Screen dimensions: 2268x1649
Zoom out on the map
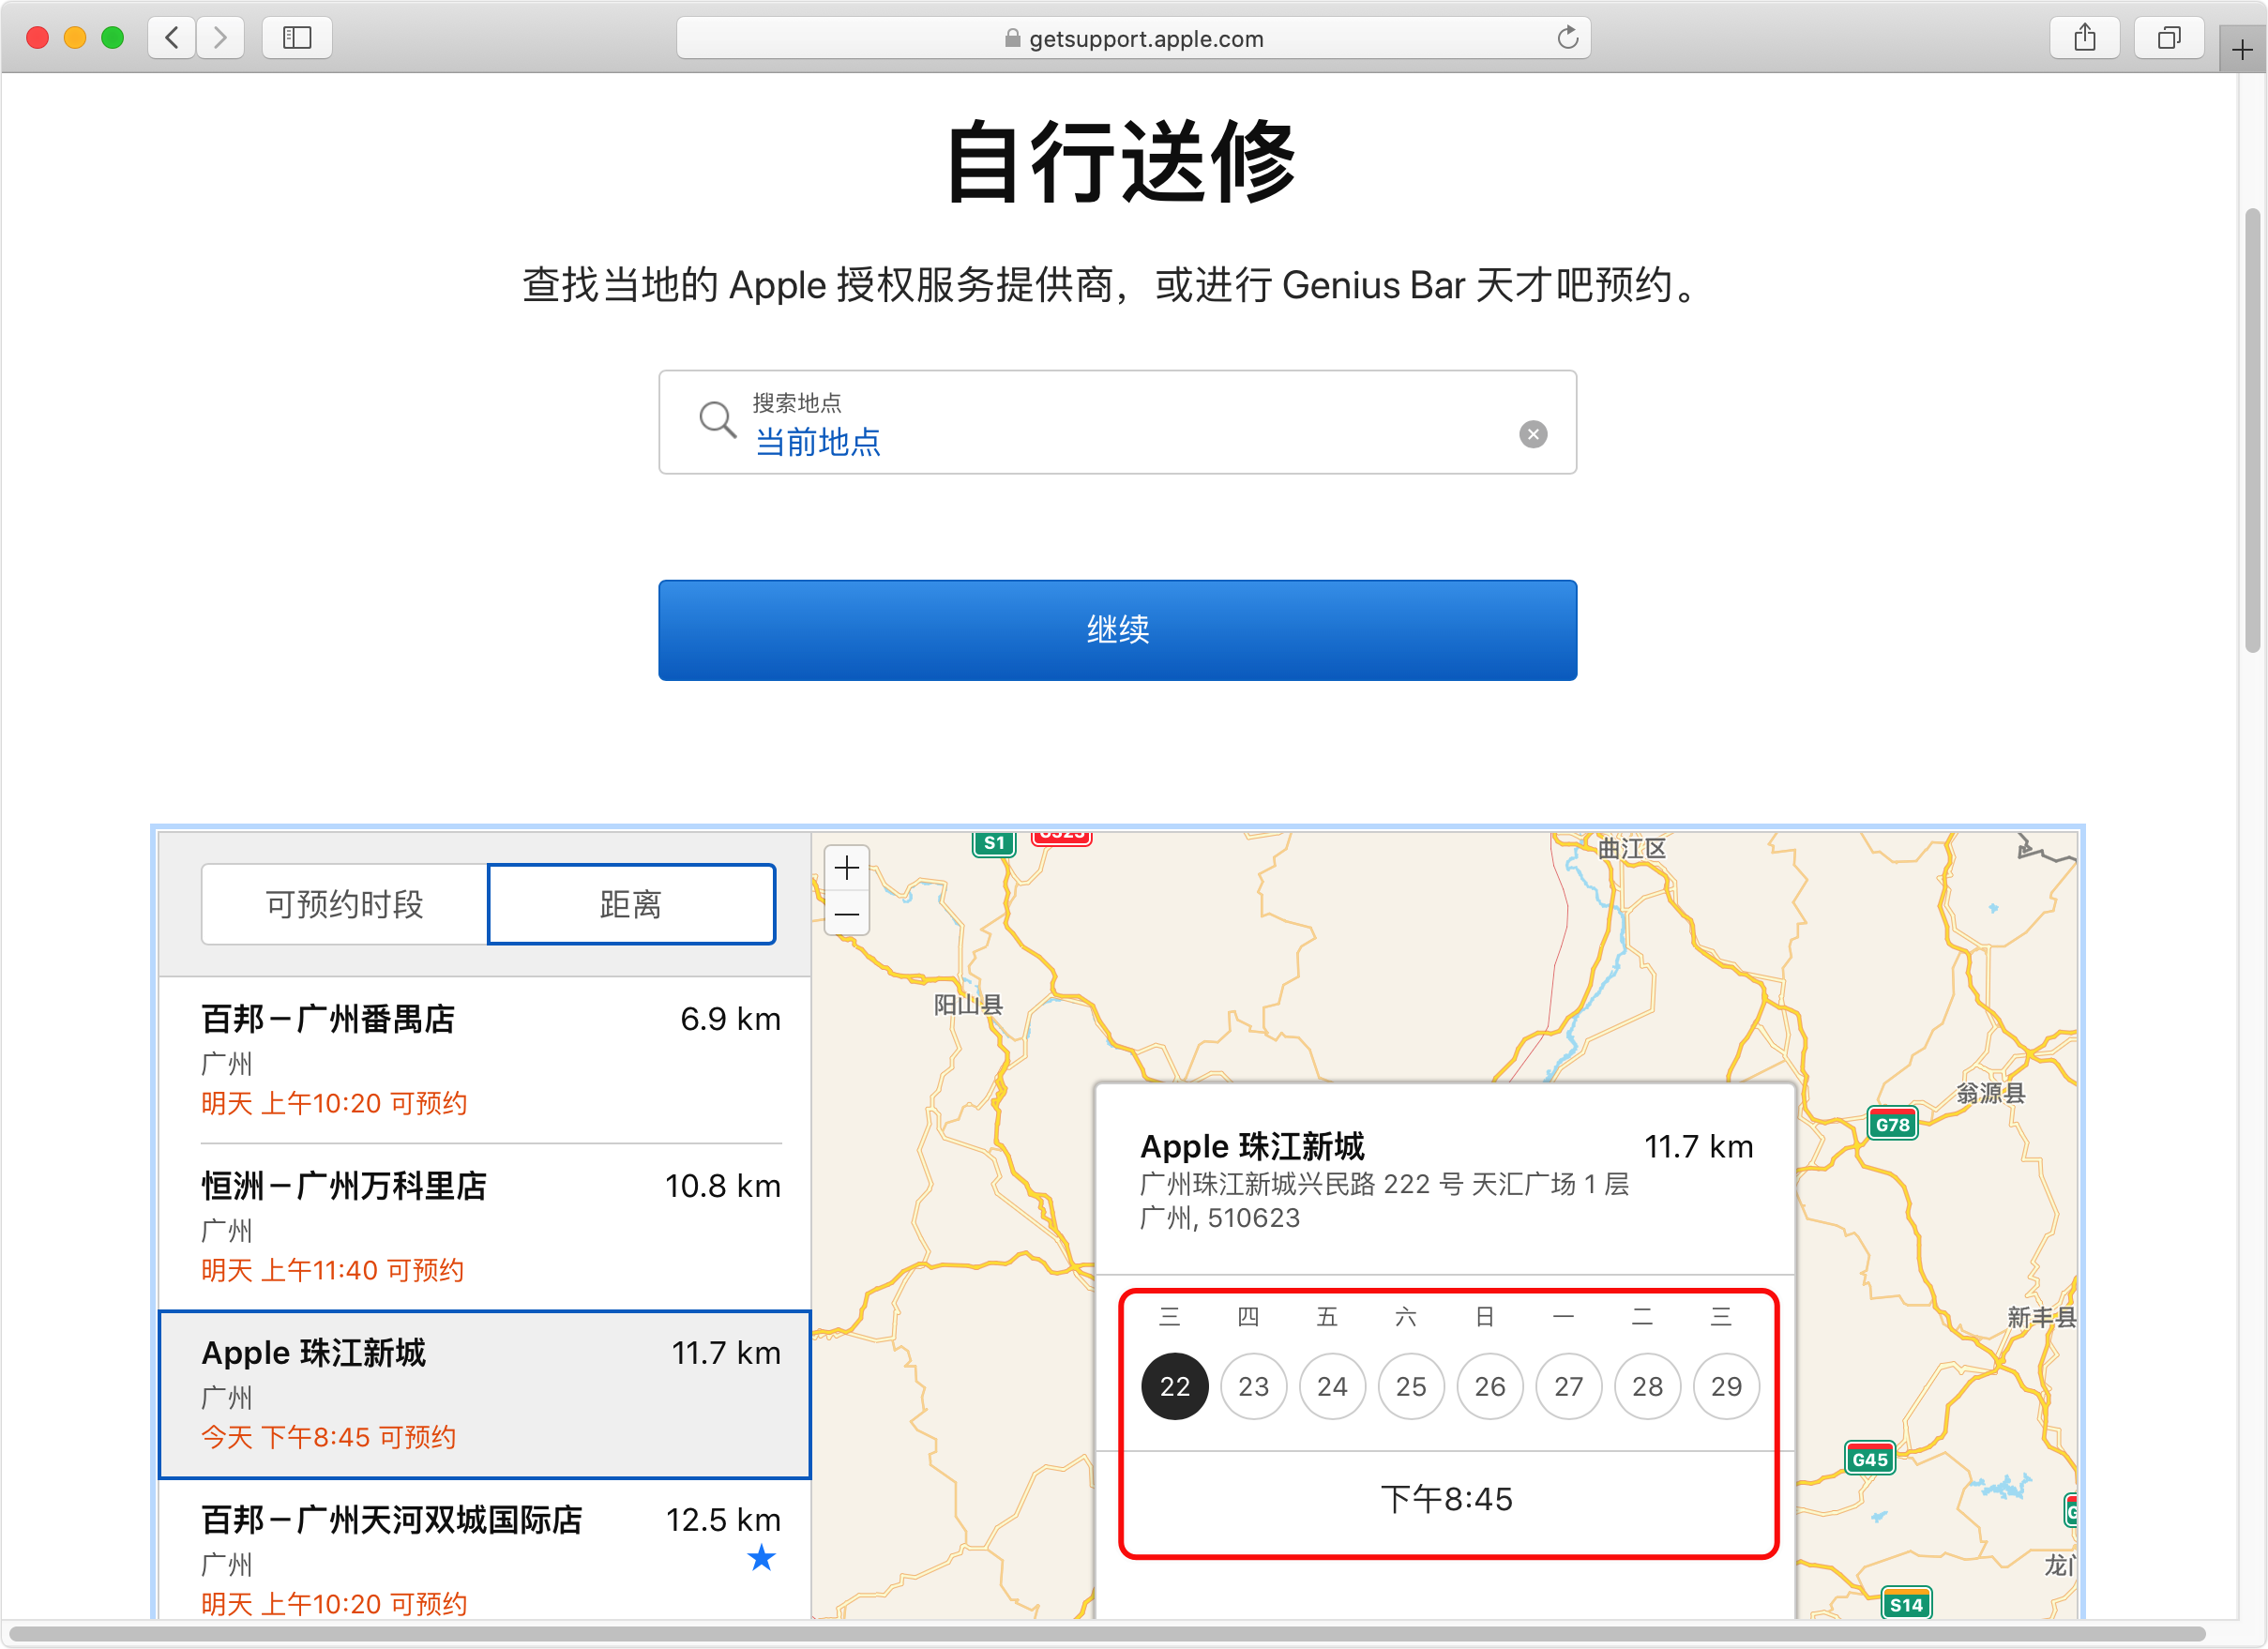(846, 913)
